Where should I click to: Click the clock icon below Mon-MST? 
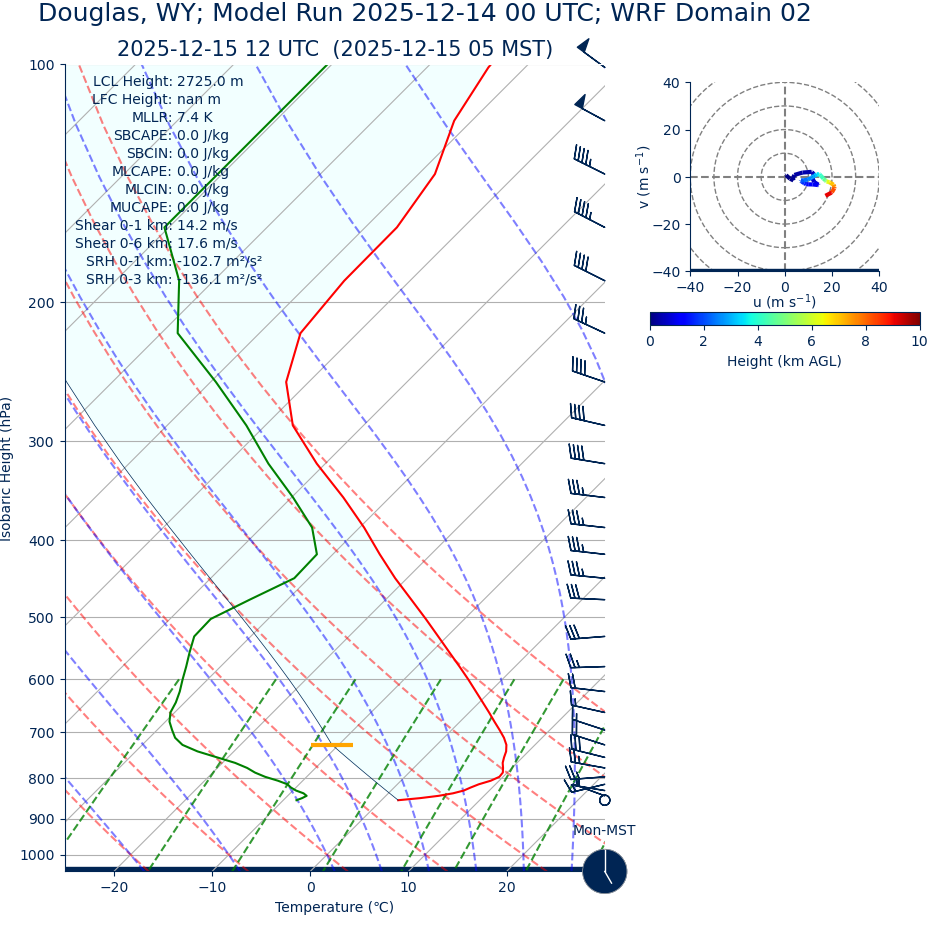[604, 871]
